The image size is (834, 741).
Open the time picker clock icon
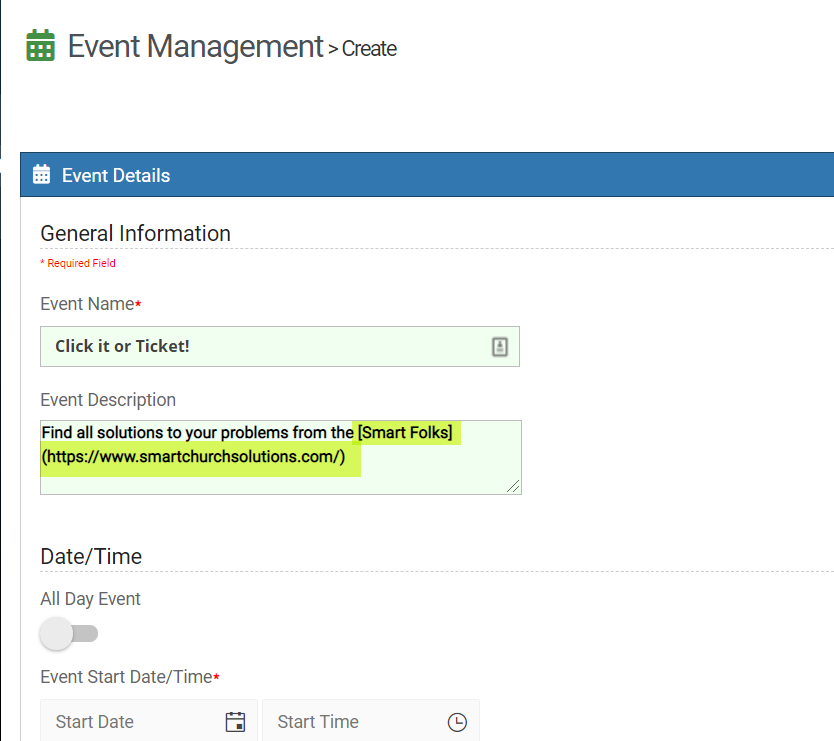pos(456,722)
